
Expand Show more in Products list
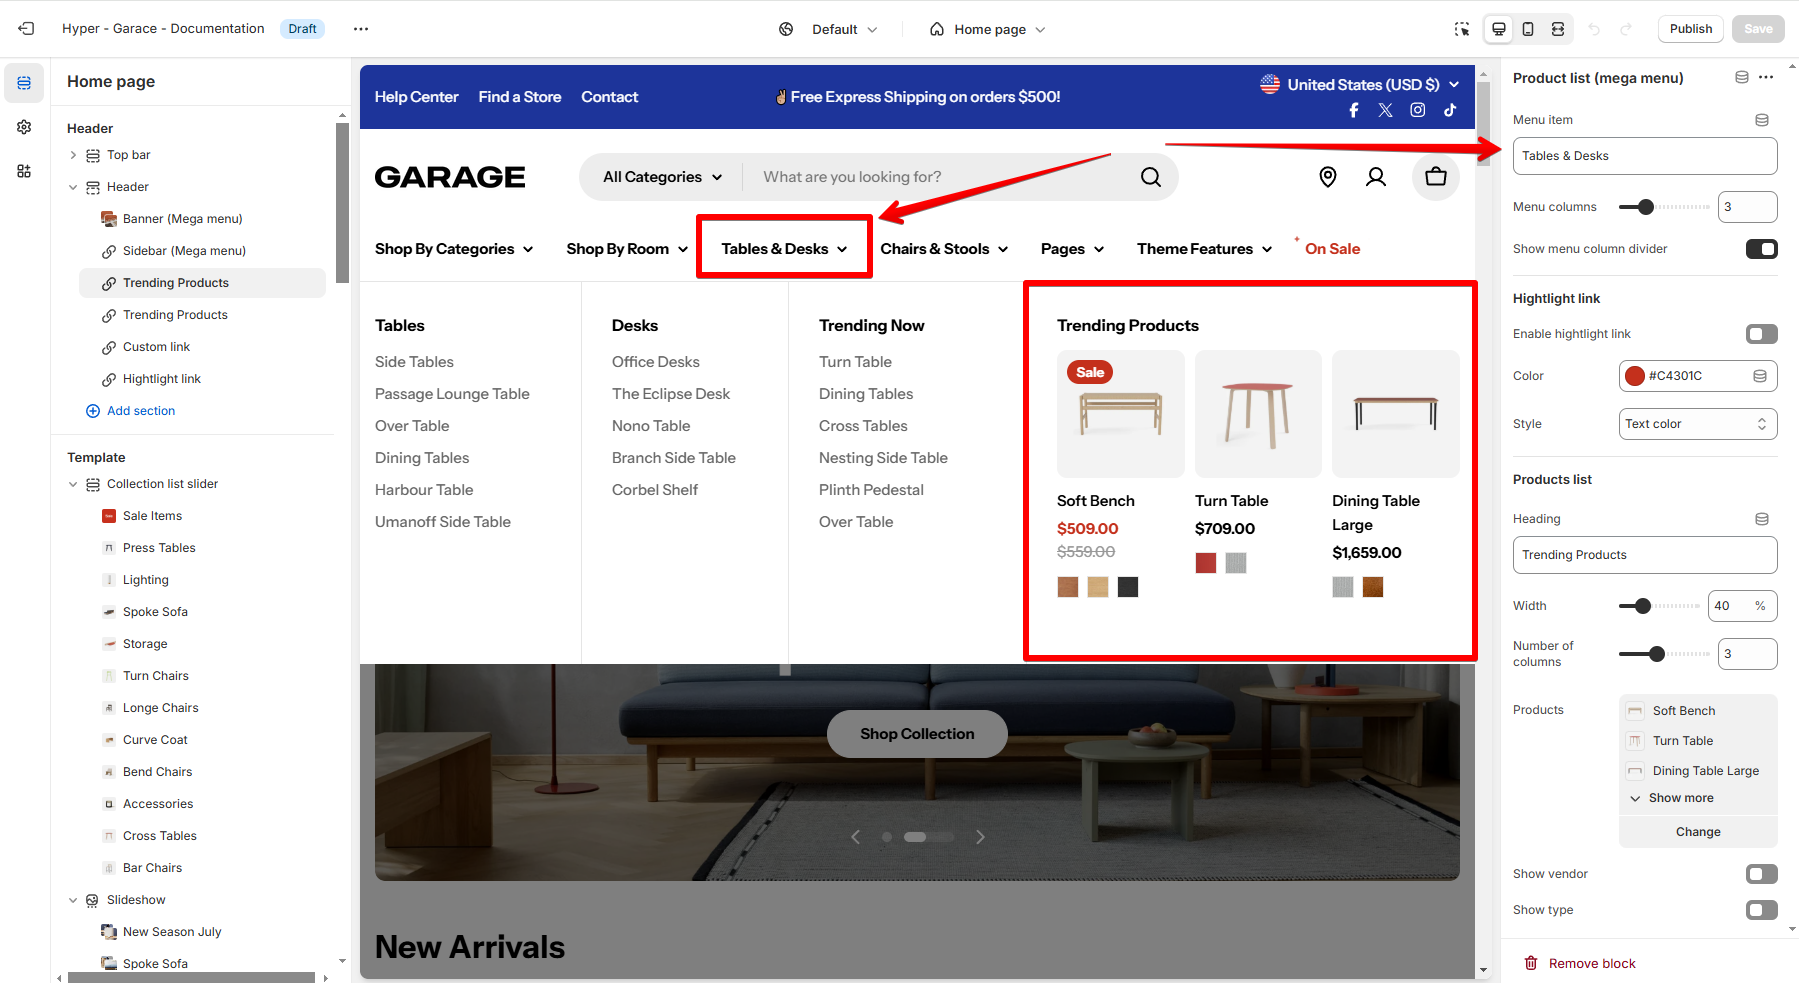(1672, 798)
